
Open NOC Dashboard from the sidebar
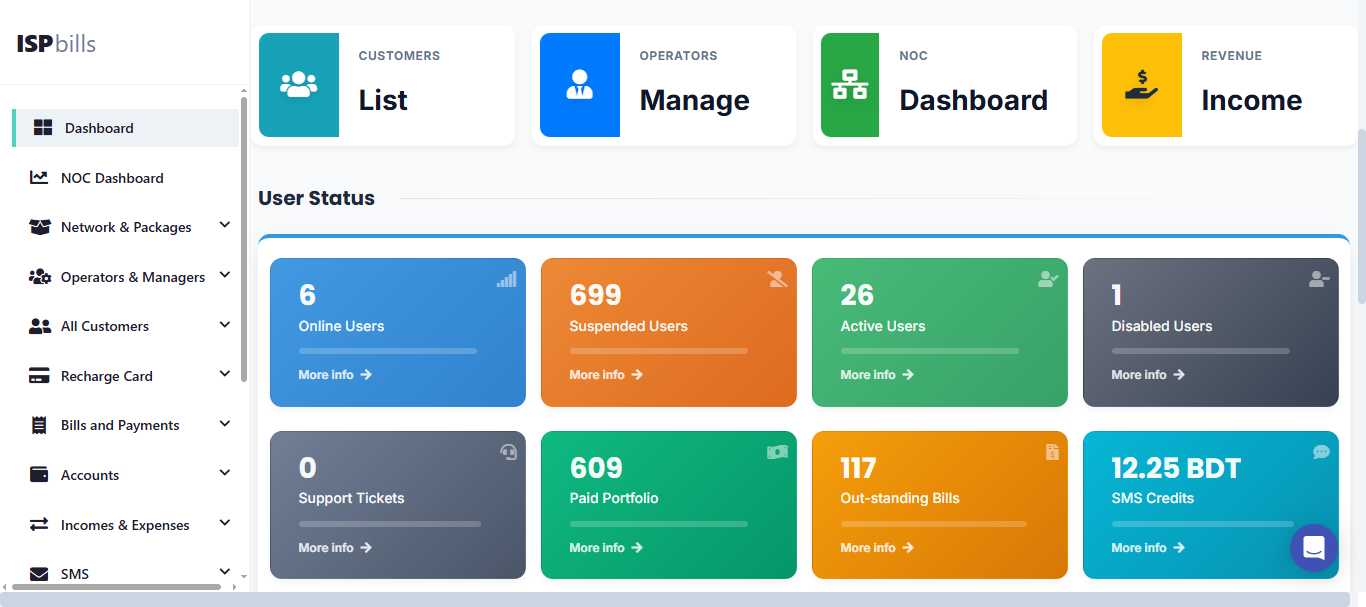coord(112,178)
